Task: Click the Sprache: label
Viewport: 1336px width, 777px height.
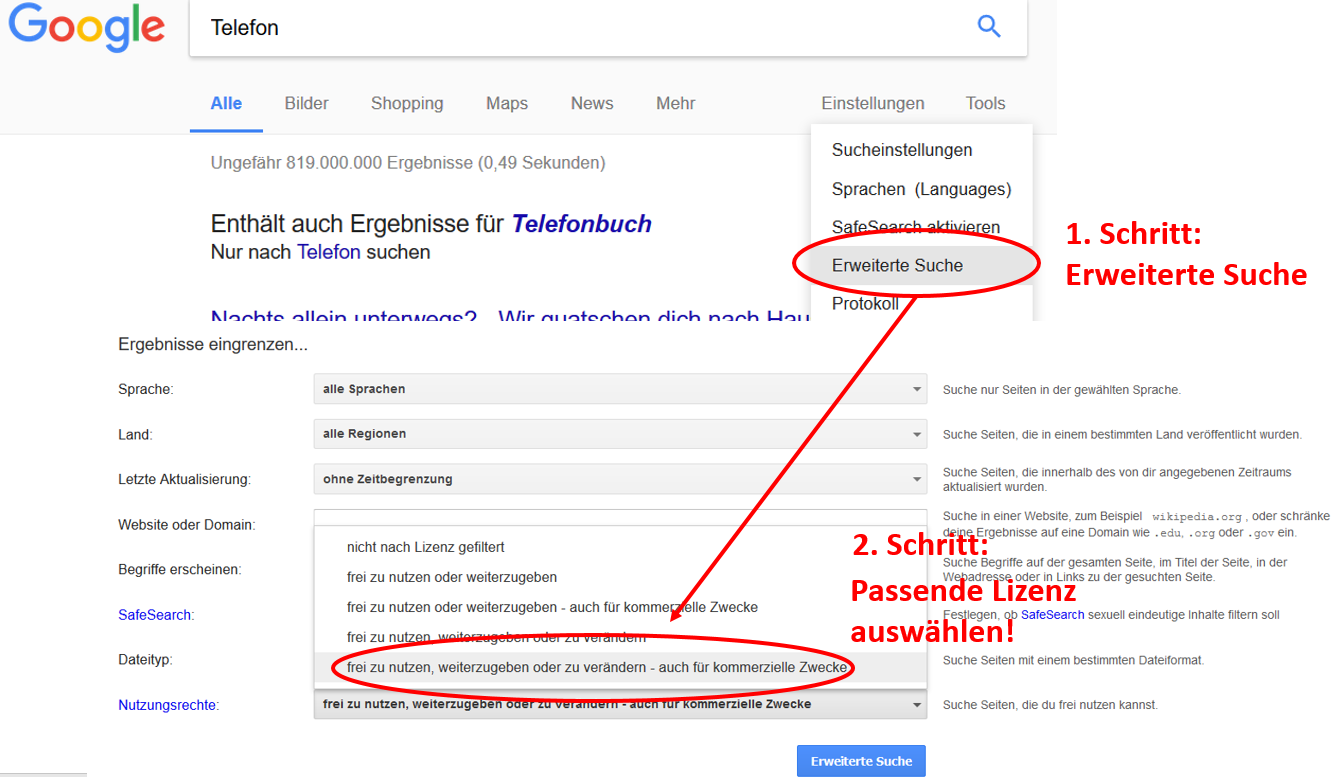Action: point(146,390)
